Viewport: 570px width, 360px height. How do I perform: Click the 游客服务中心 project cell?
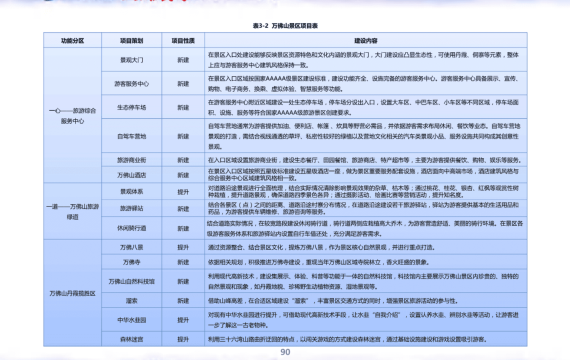point(132,84)
